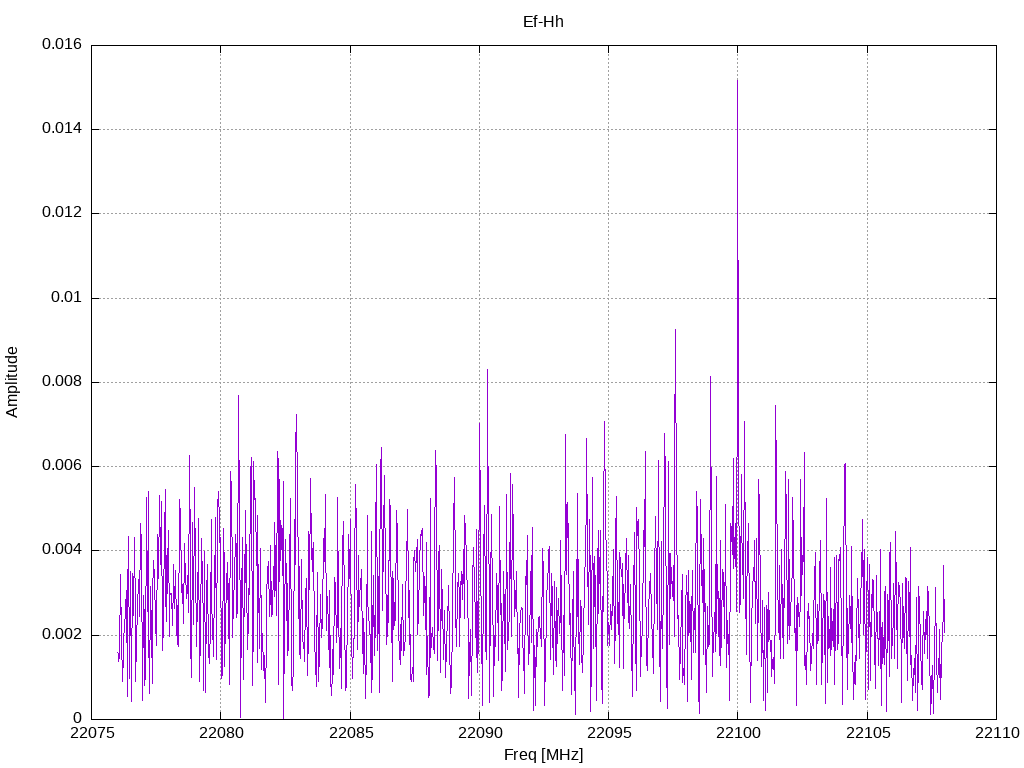This screenshot has width=1024, height=768.
Task: Click the y-axis tick label 0.012
Action: coord(61,213)
